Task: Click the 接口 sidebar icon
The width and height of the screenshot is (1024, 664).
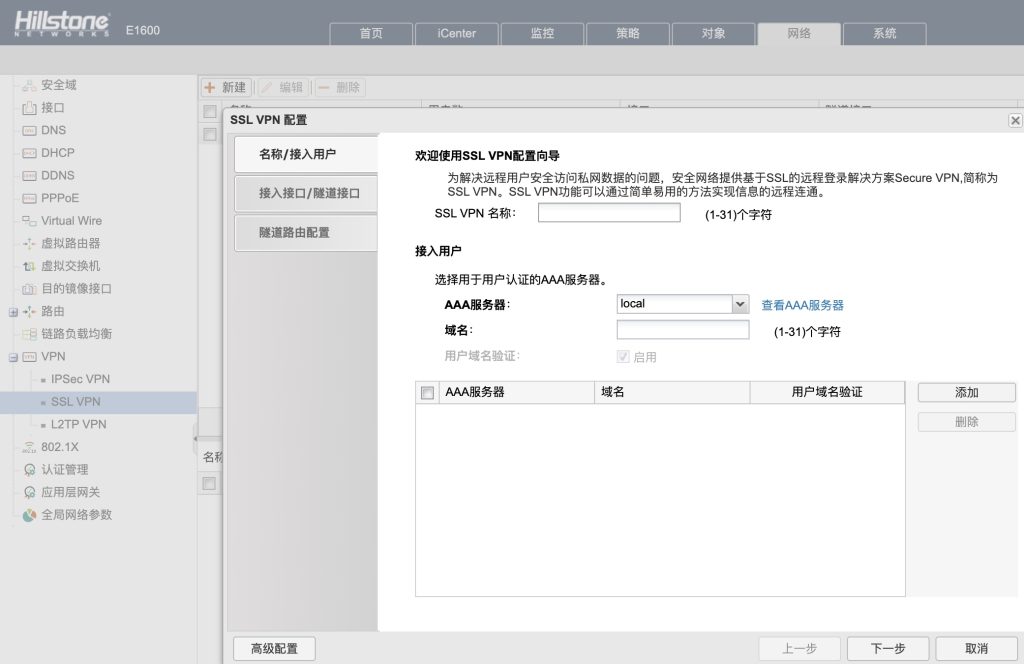Action: point(29,108)
